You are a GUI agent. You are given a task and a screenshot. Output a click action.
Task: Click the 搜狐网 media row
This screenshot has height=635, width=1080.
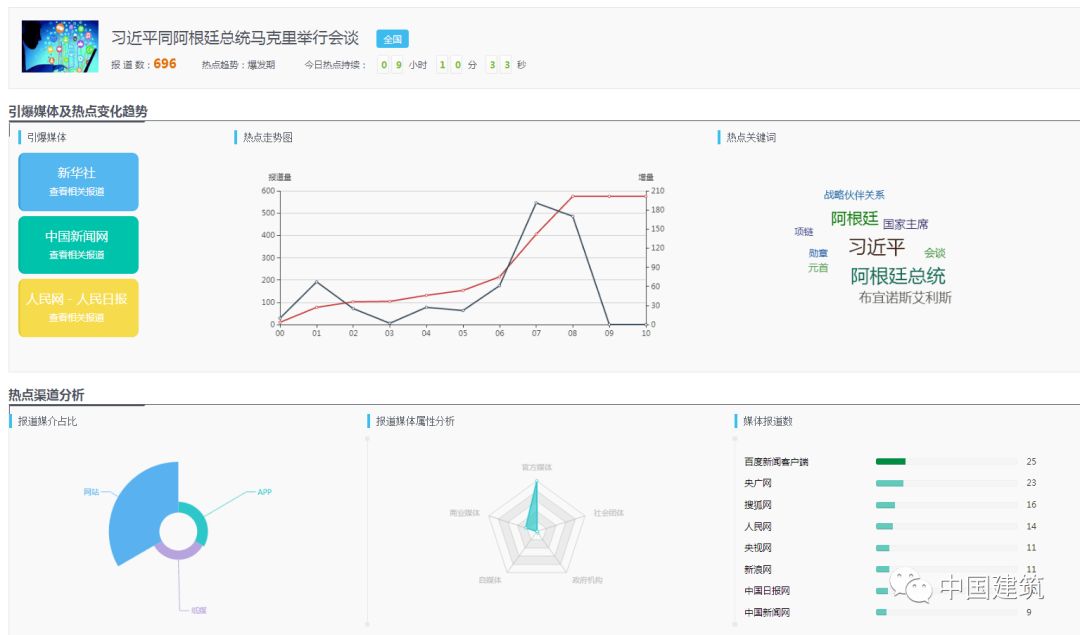890,505
